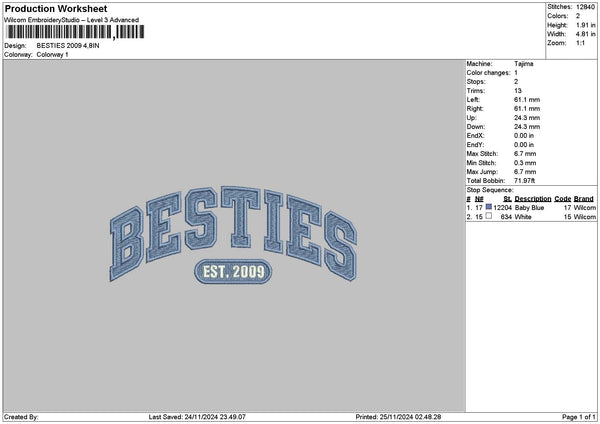The width and height of the screenshot is (600, 424).
Task: Click the Stitches value 12840
Action: [585, 7]
